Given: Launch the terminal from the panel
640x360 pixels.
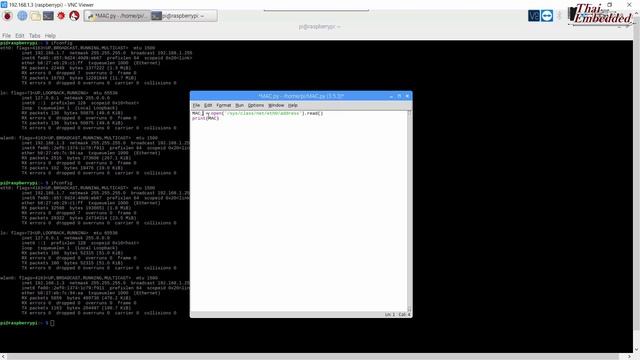Looking at the screenshot, I should click(x=48, y=16).
